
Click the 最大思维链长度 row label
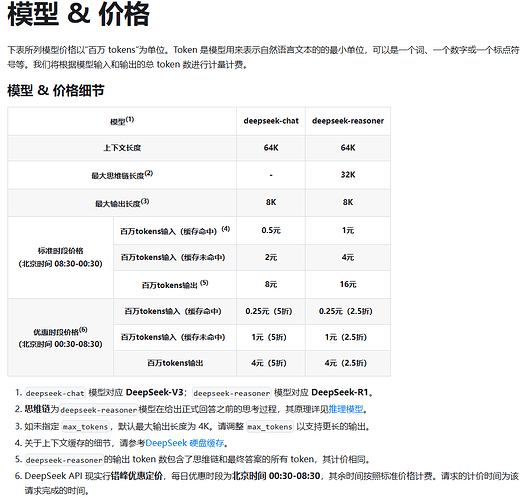pos(122,175)
